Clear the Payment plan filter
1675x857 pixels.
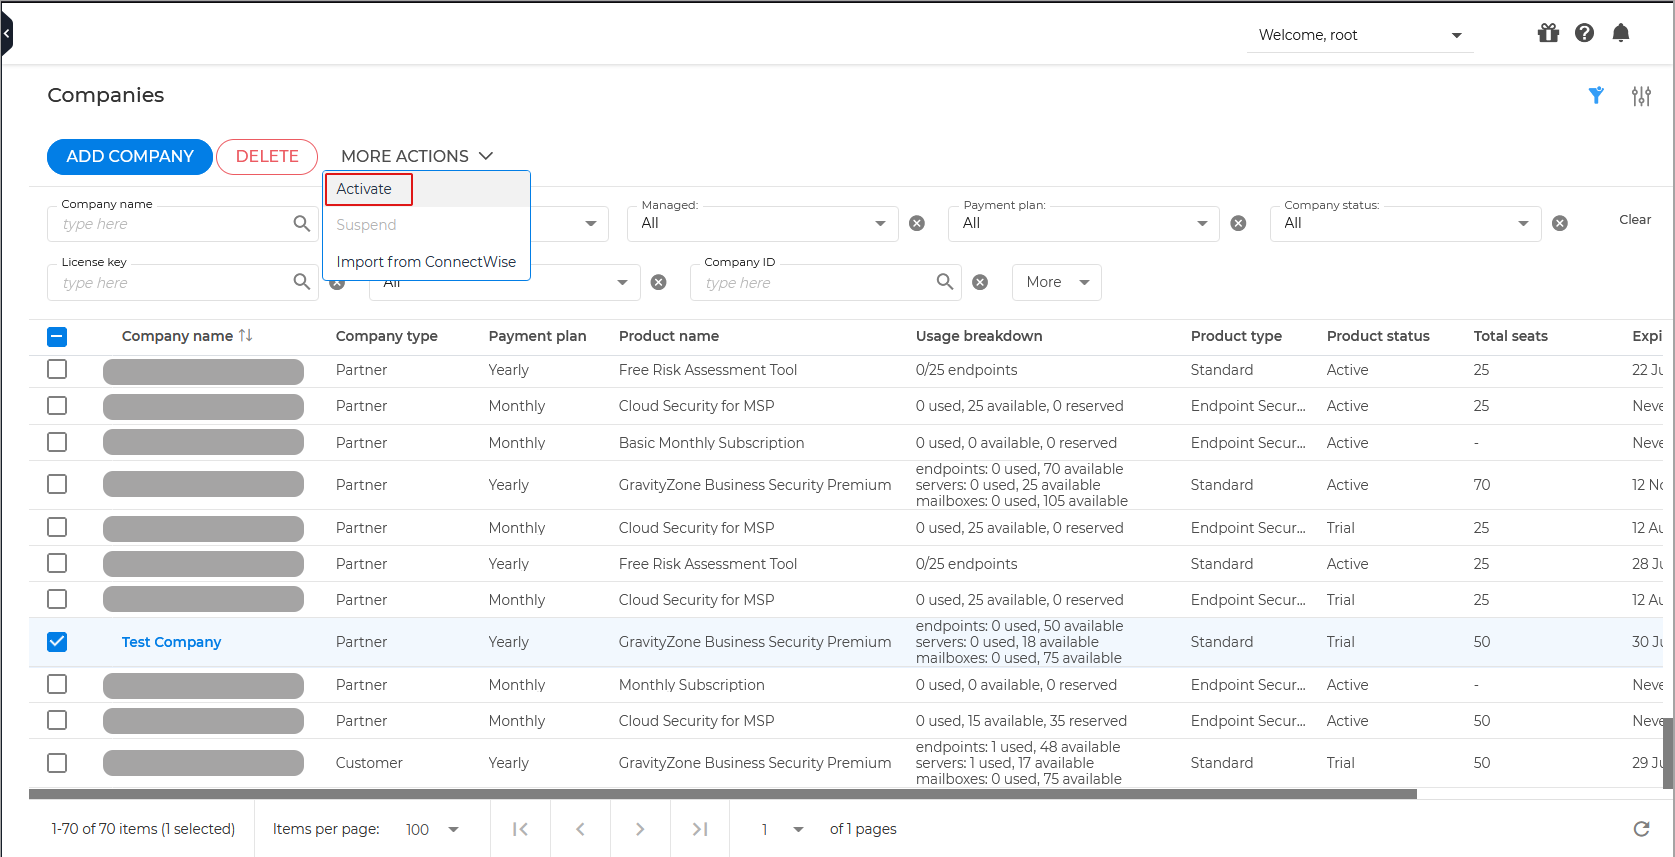coord(1238,223)
